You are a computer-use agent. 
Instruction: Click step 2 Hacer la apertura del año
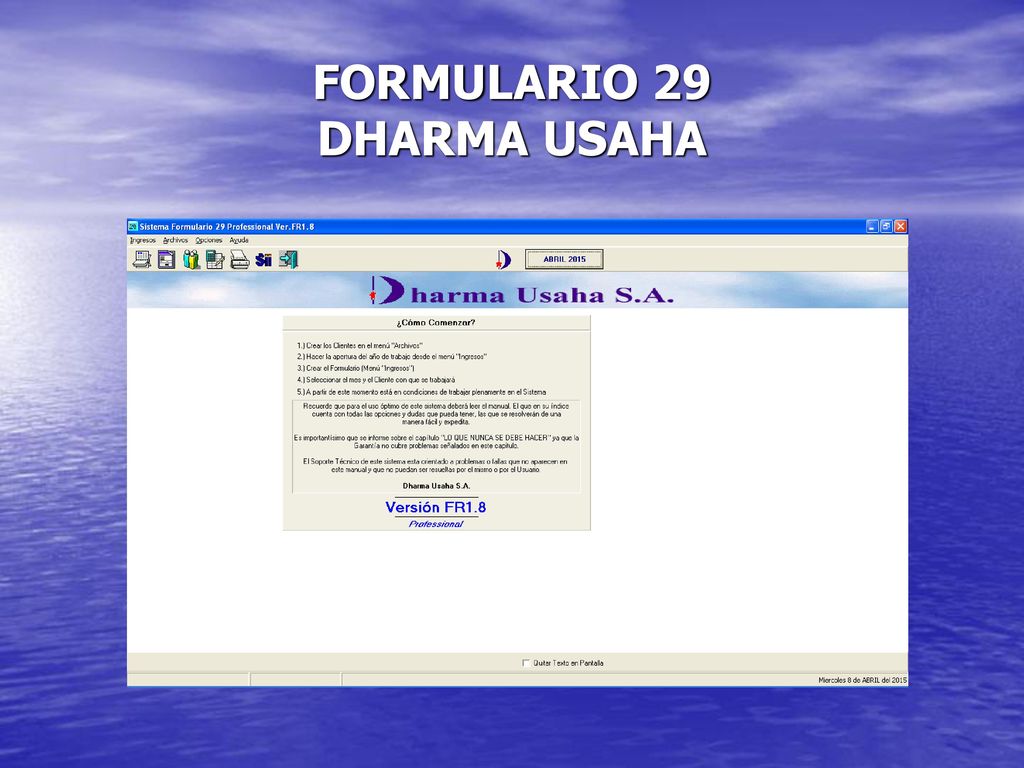[392, 357]
